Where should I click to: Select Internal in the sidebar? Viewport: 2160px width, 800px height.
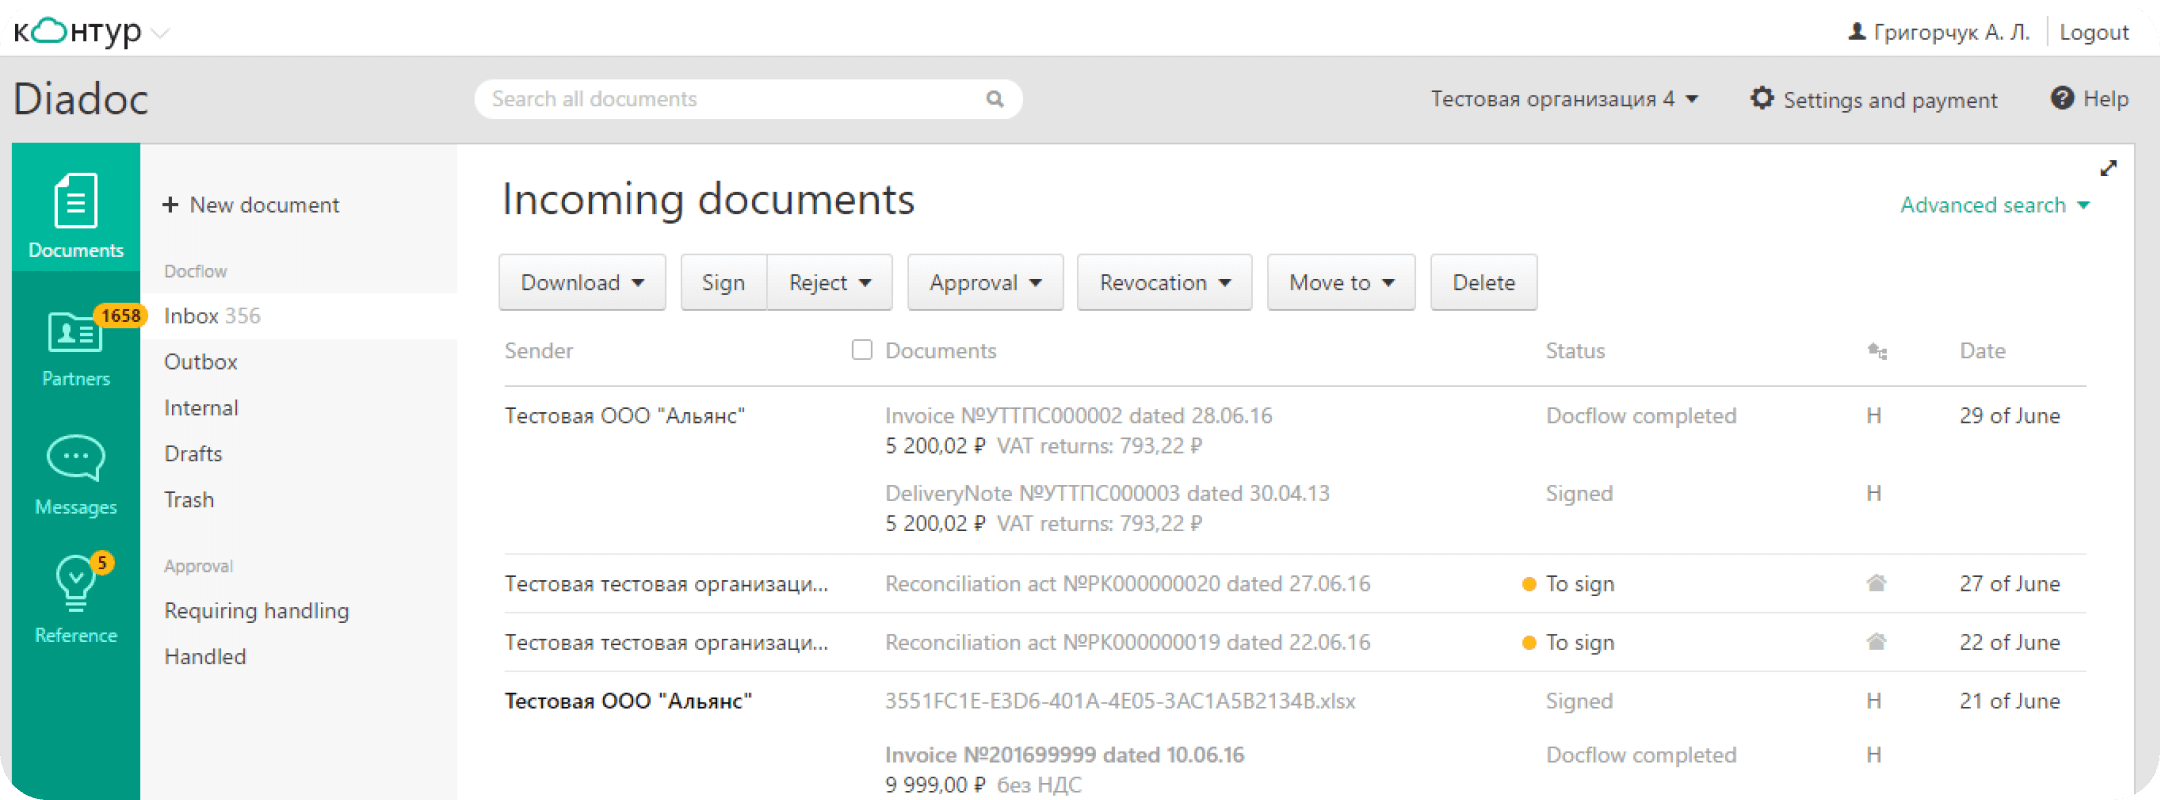201,408
